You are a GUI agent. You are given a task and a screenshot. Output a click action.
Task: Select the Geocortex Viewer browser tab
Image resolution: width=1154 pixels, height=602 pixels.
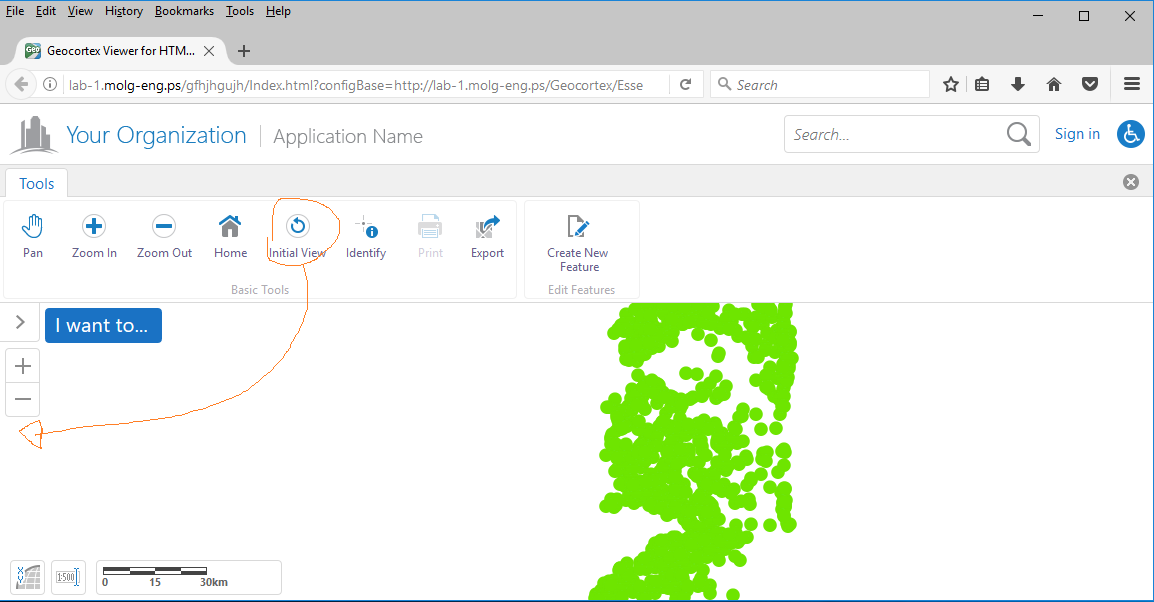[x=120, y=51]
